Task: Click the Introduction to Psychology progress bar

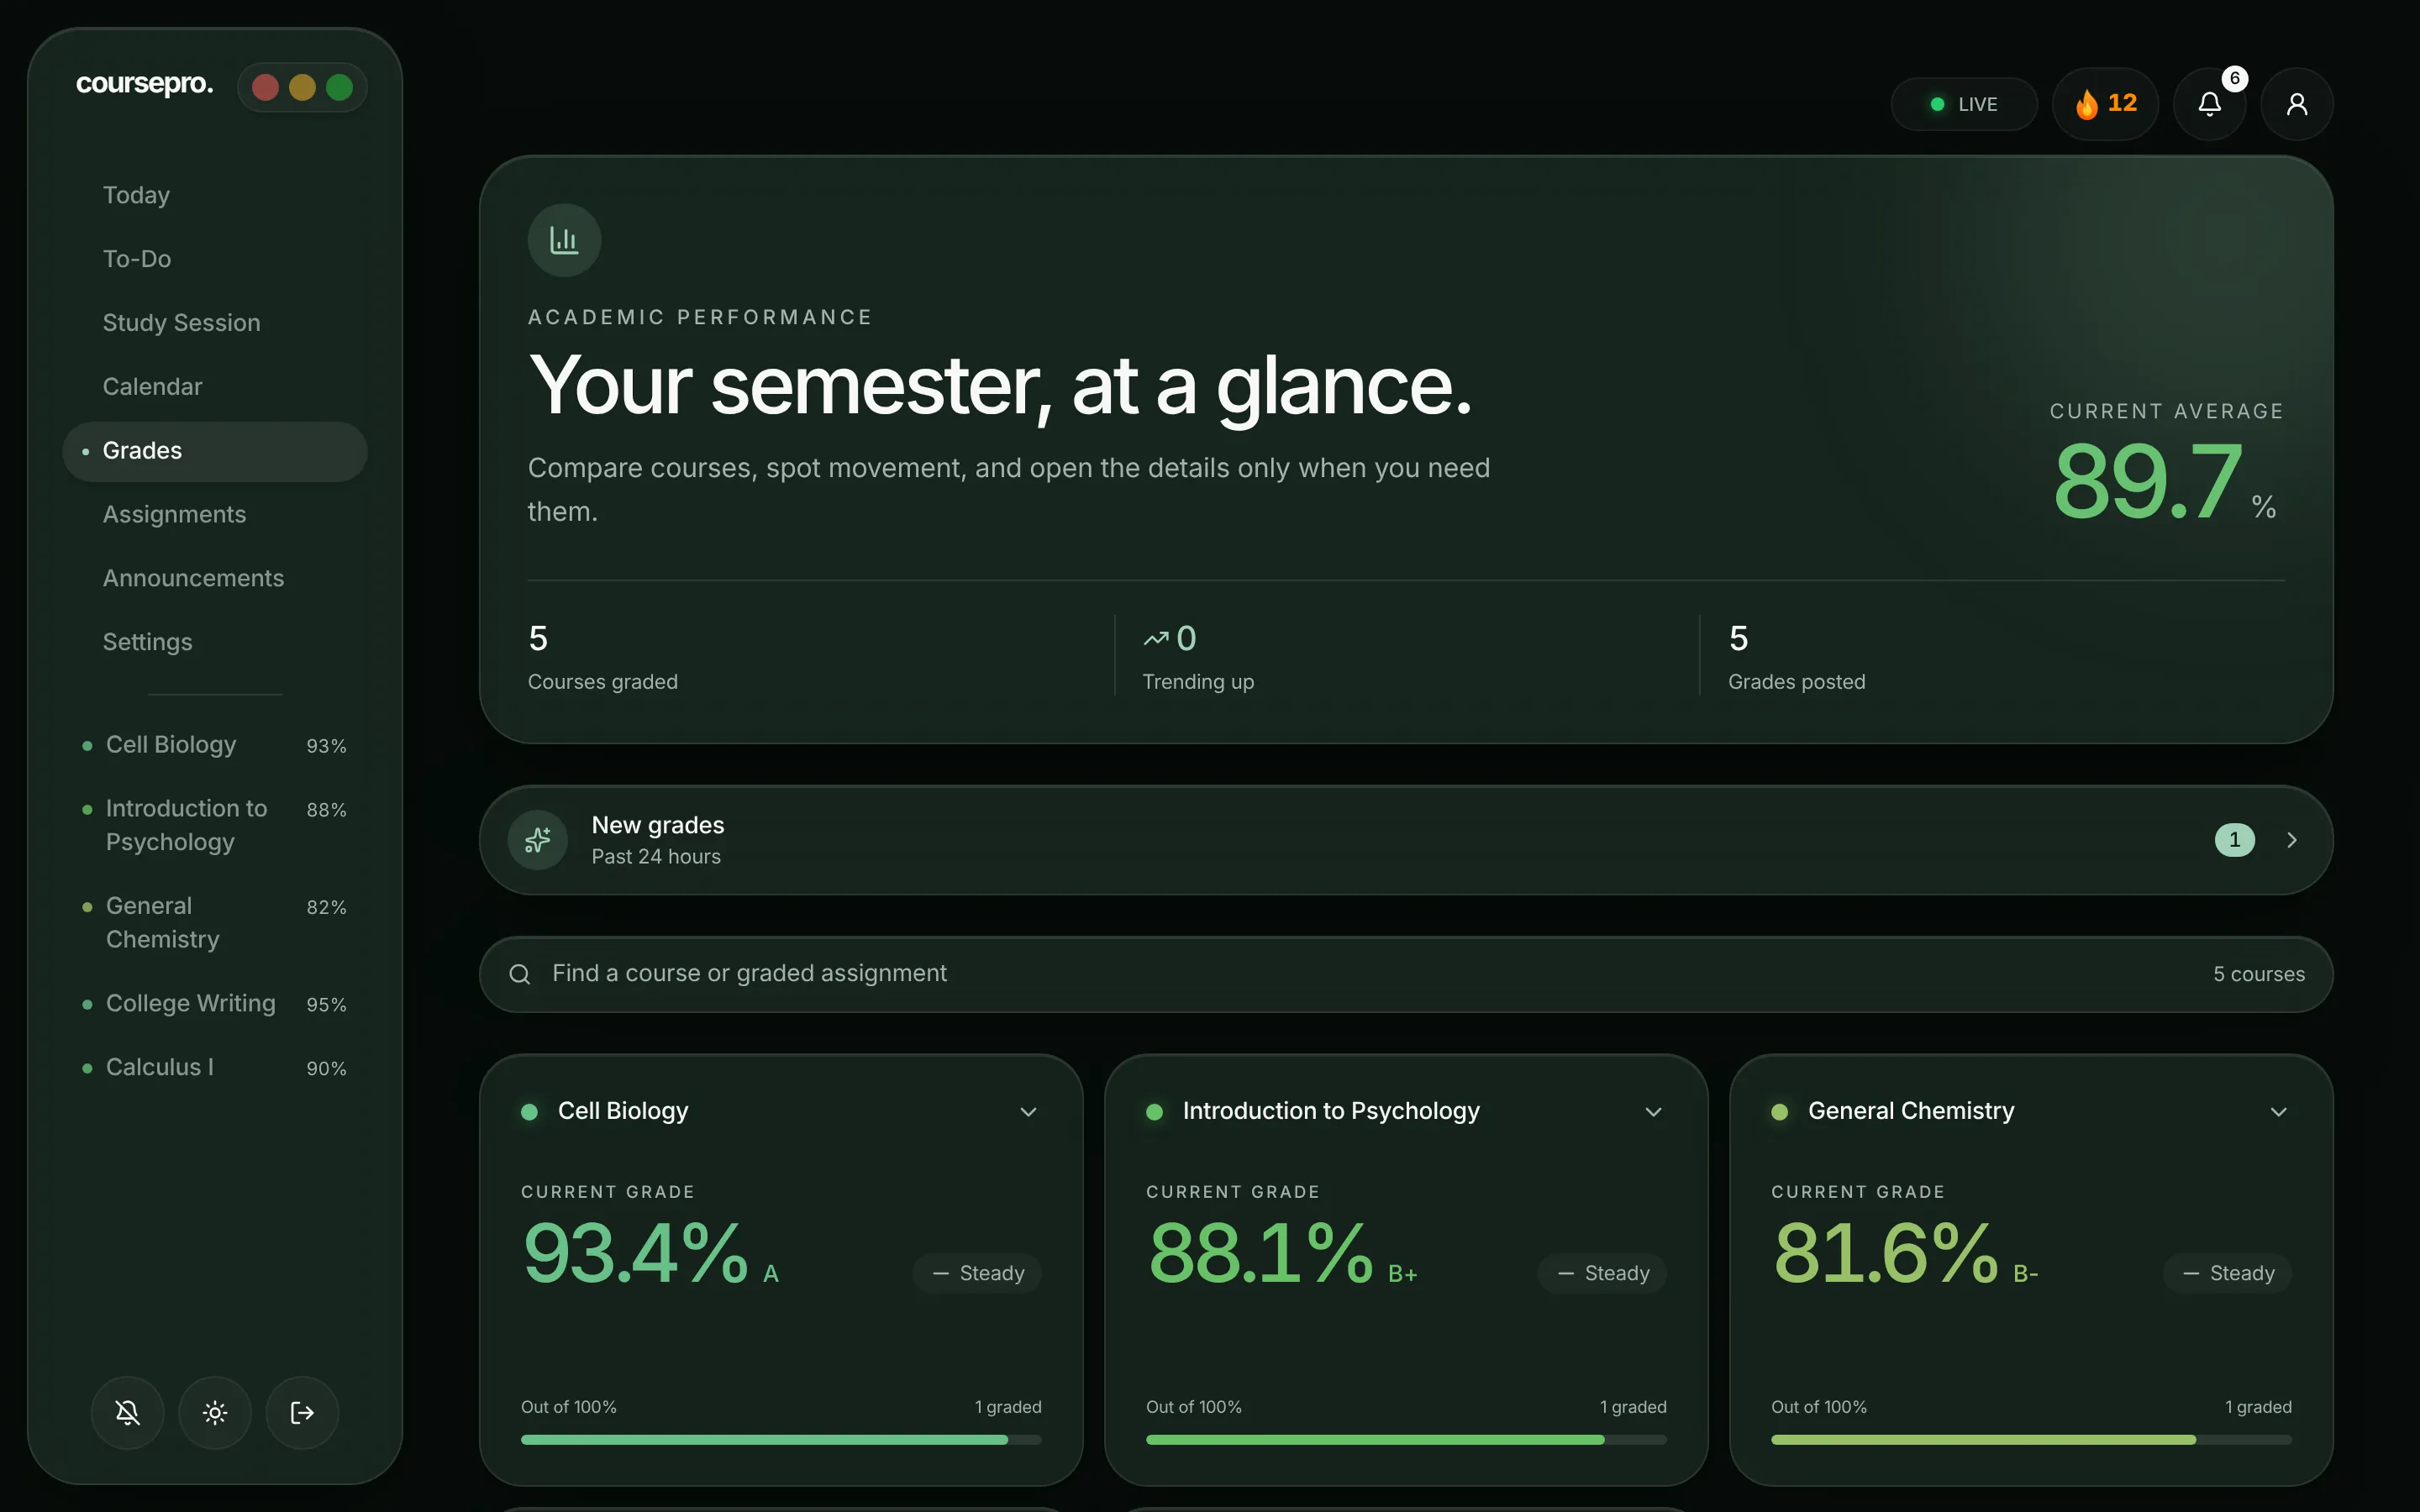Action: point(1406,1440)
